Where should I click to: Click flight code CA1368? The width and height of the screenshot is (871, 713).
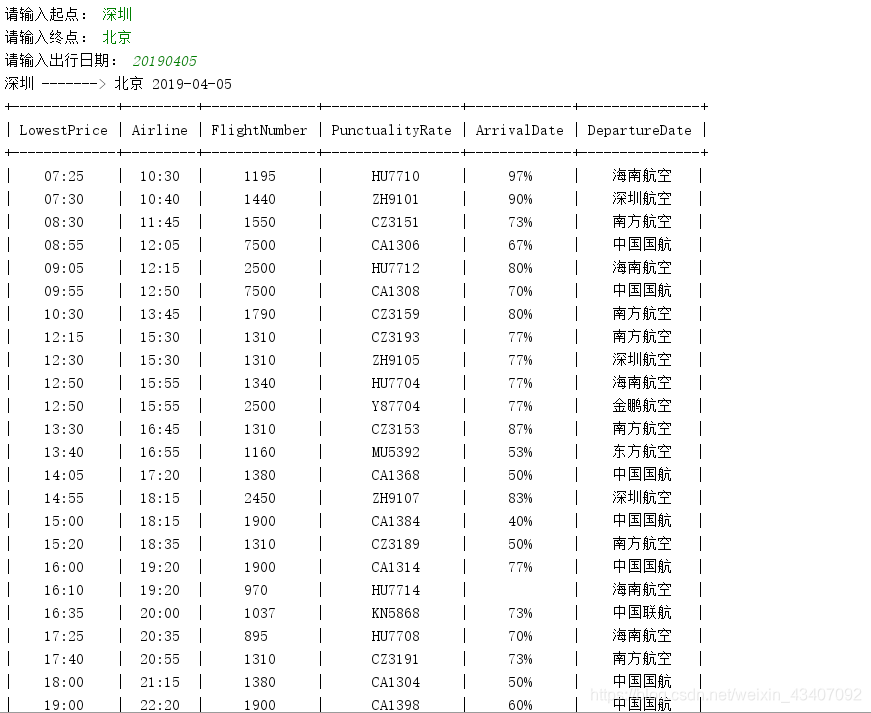tap(396, 475)
